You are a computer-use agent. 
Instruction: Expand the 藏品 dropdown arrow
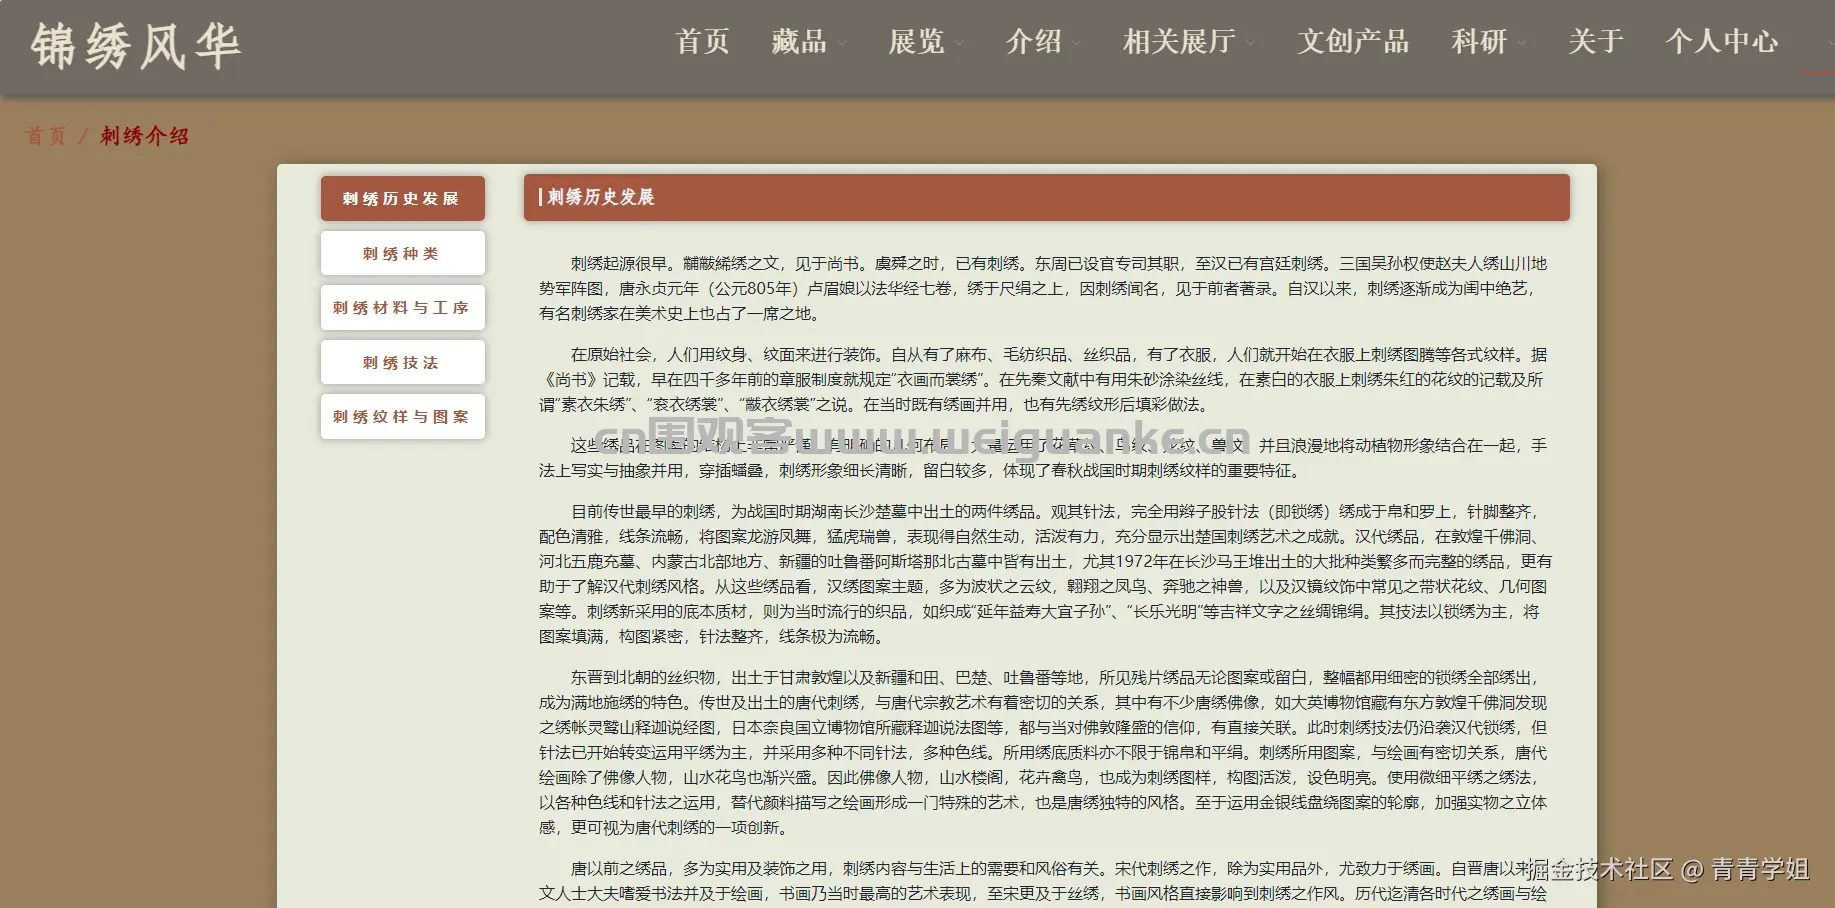coord(842,43)
